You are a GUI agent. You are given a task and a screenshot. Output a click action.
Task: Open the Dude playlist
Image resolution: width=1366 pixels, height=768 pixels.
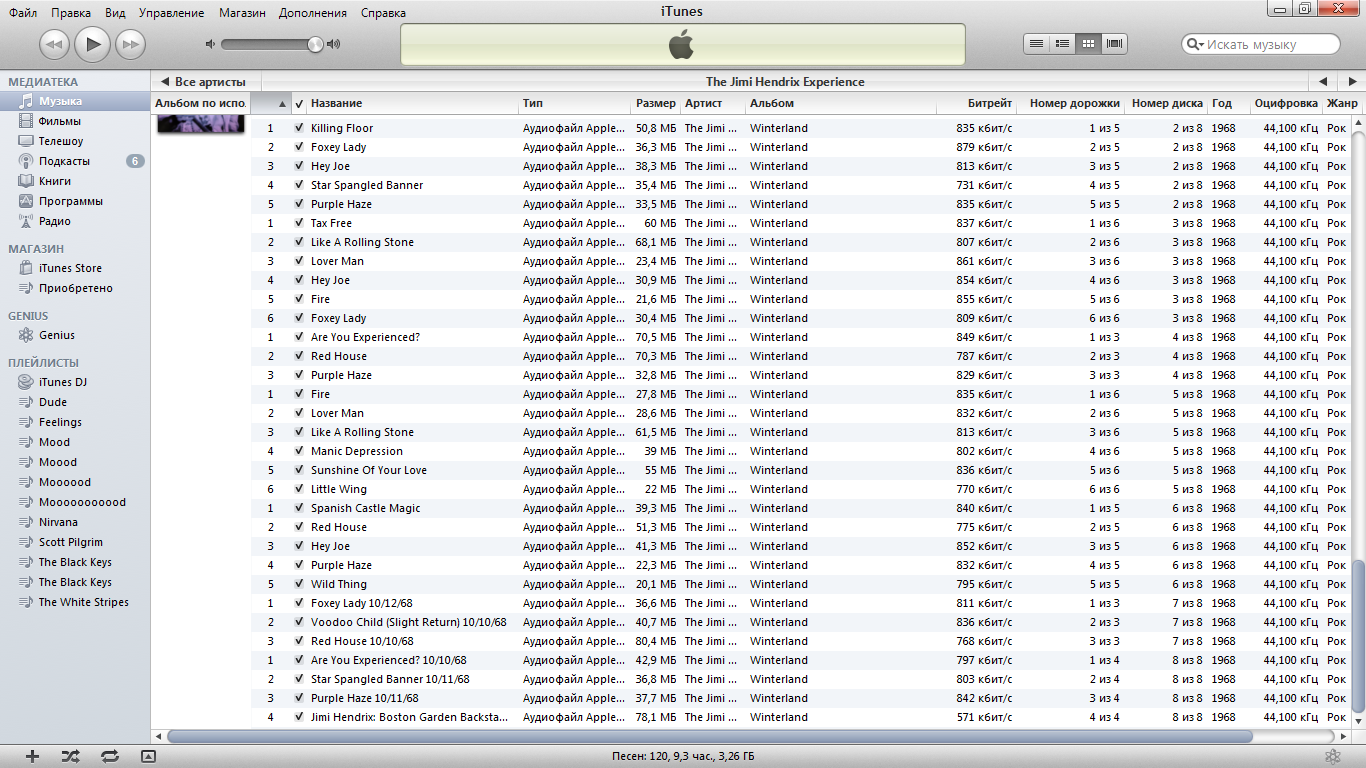tap(75, 402)
